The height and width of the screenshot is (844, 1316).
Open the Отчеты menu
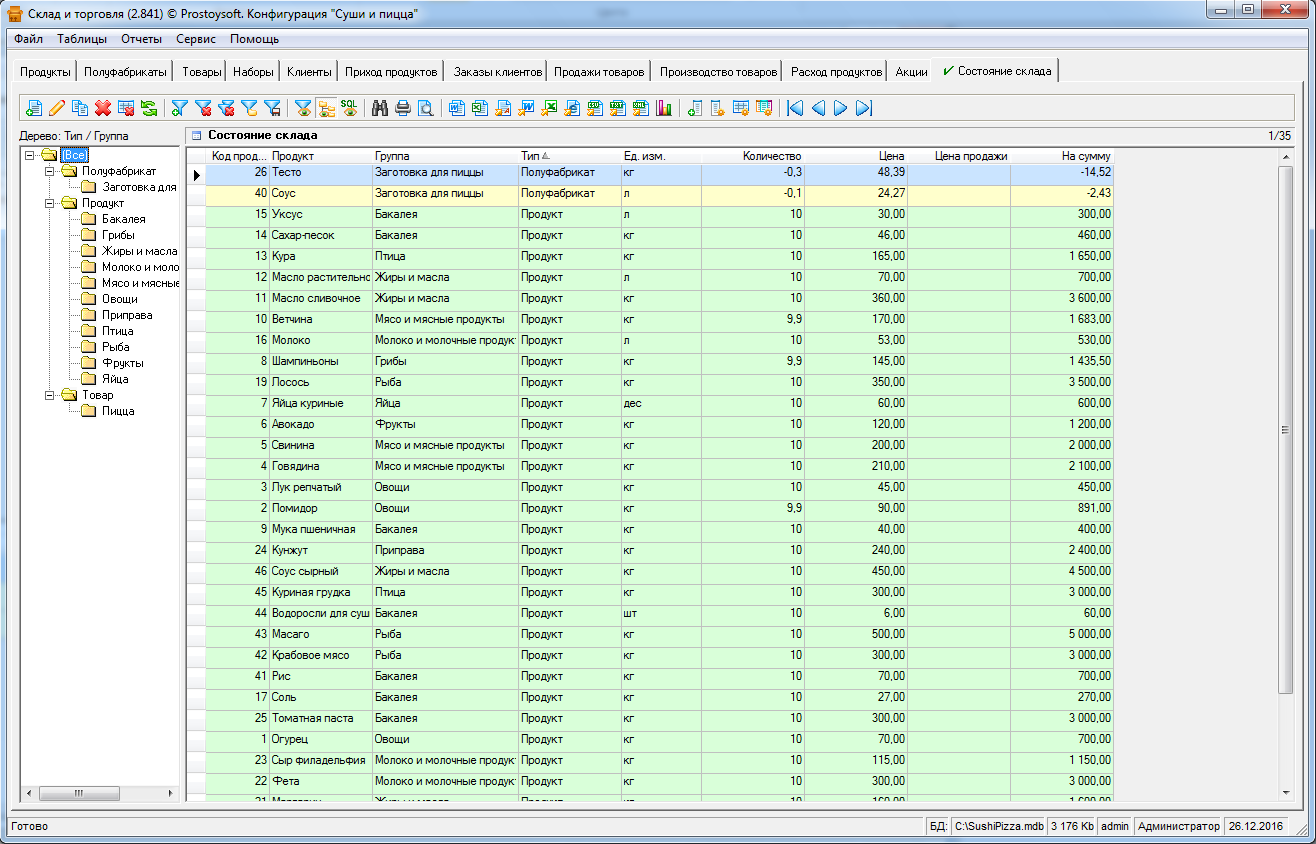tap(141, 39)
